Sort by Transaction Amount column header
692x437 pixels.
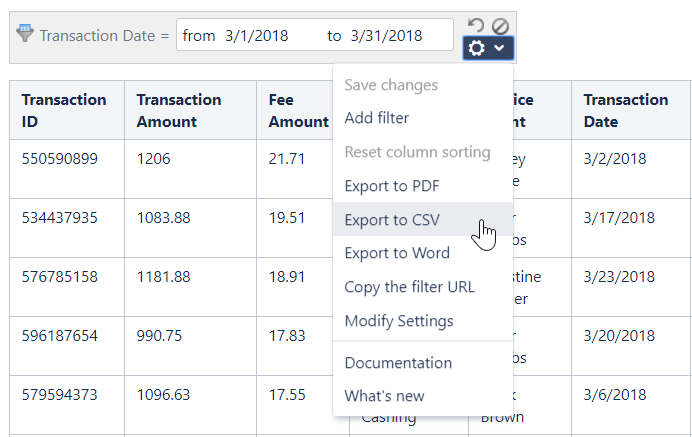179,110
